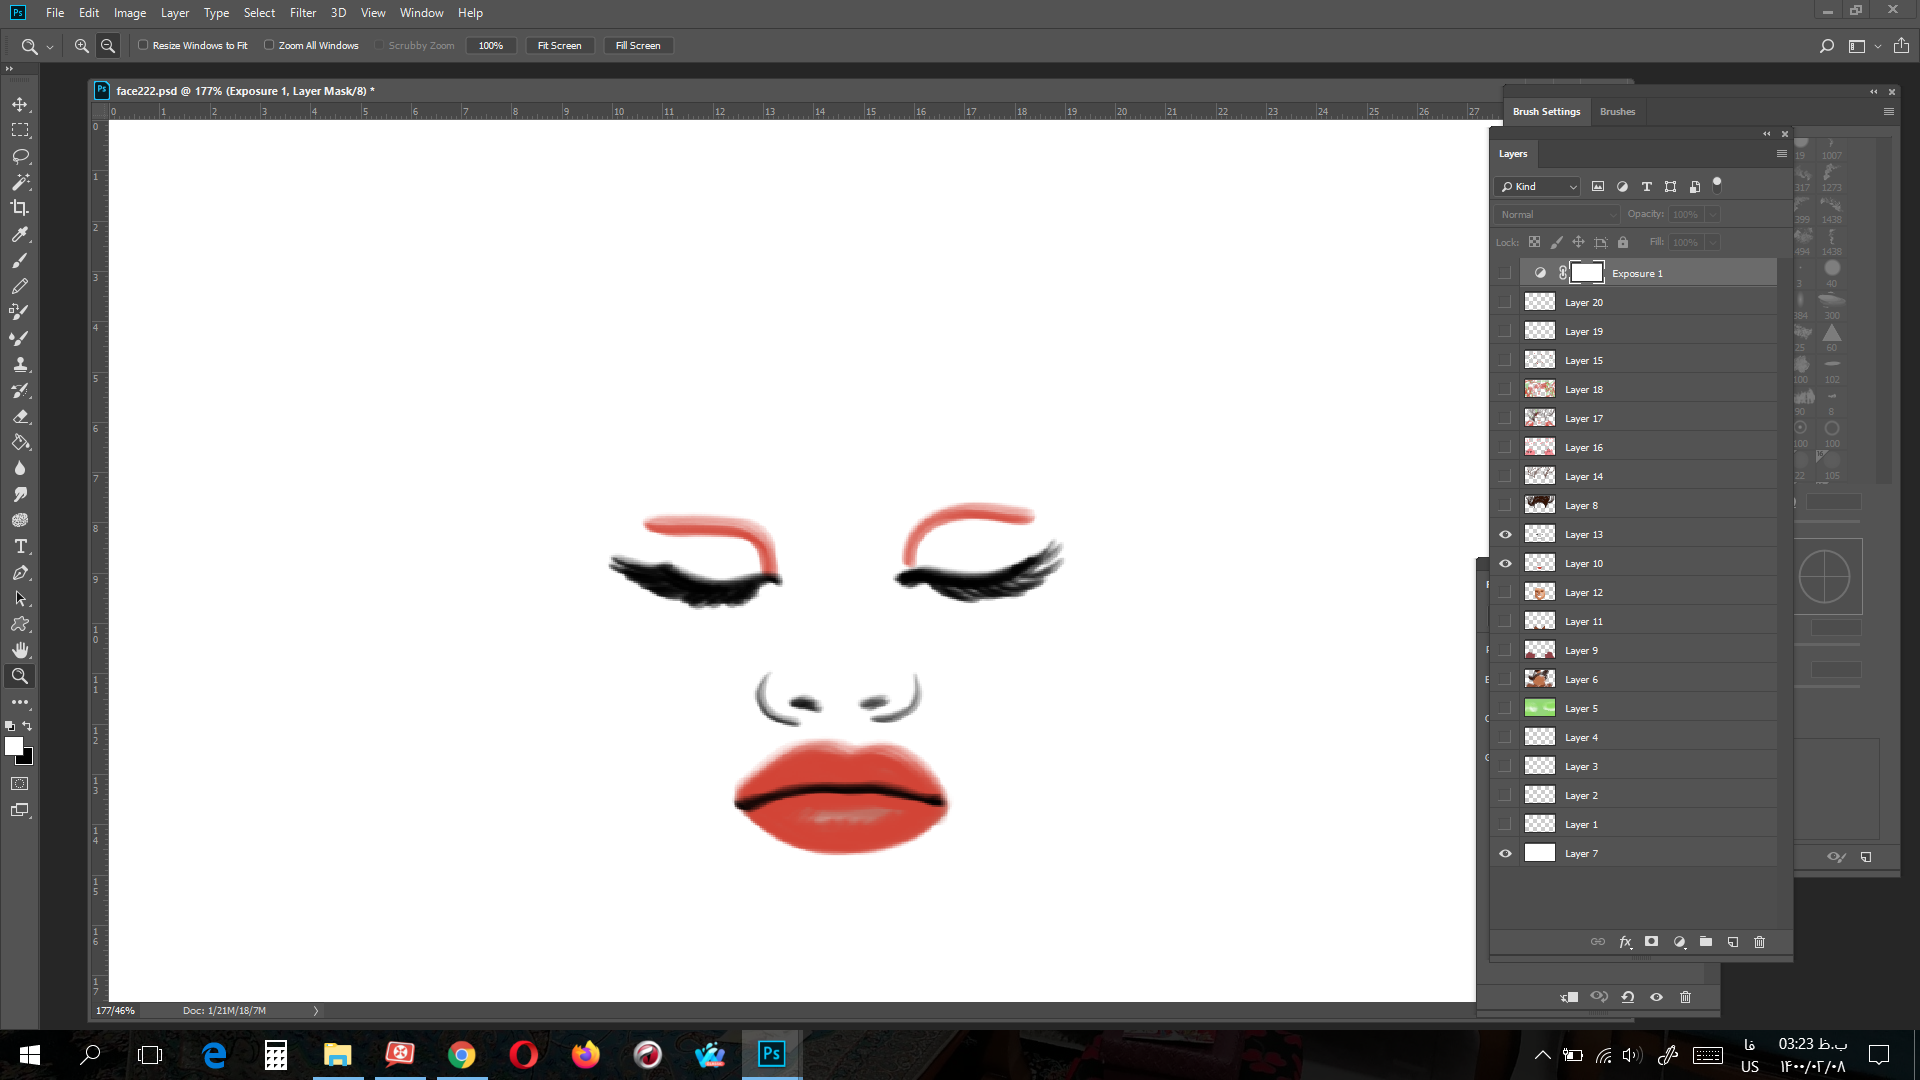The width and height of the screenshot is (1920, 1080).
Task: Select the Hand tool
Action: point(20,650)
